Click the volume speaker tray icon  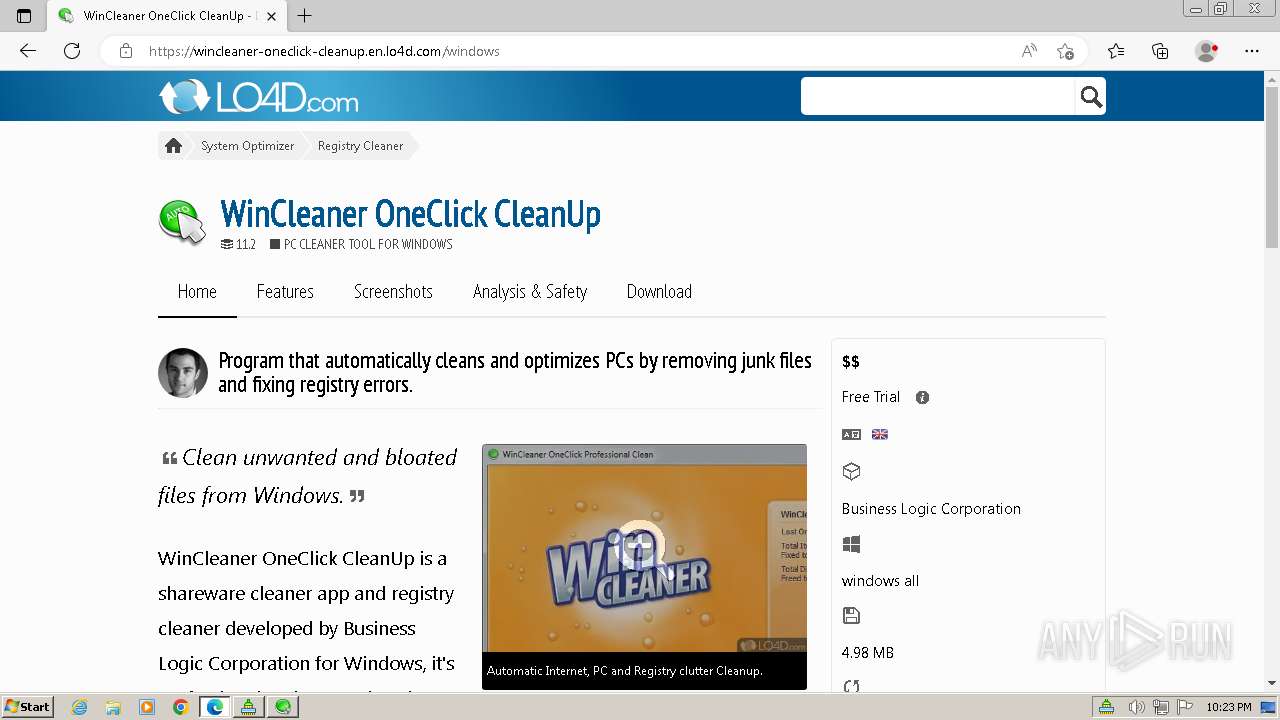(x=1138, y=707)
